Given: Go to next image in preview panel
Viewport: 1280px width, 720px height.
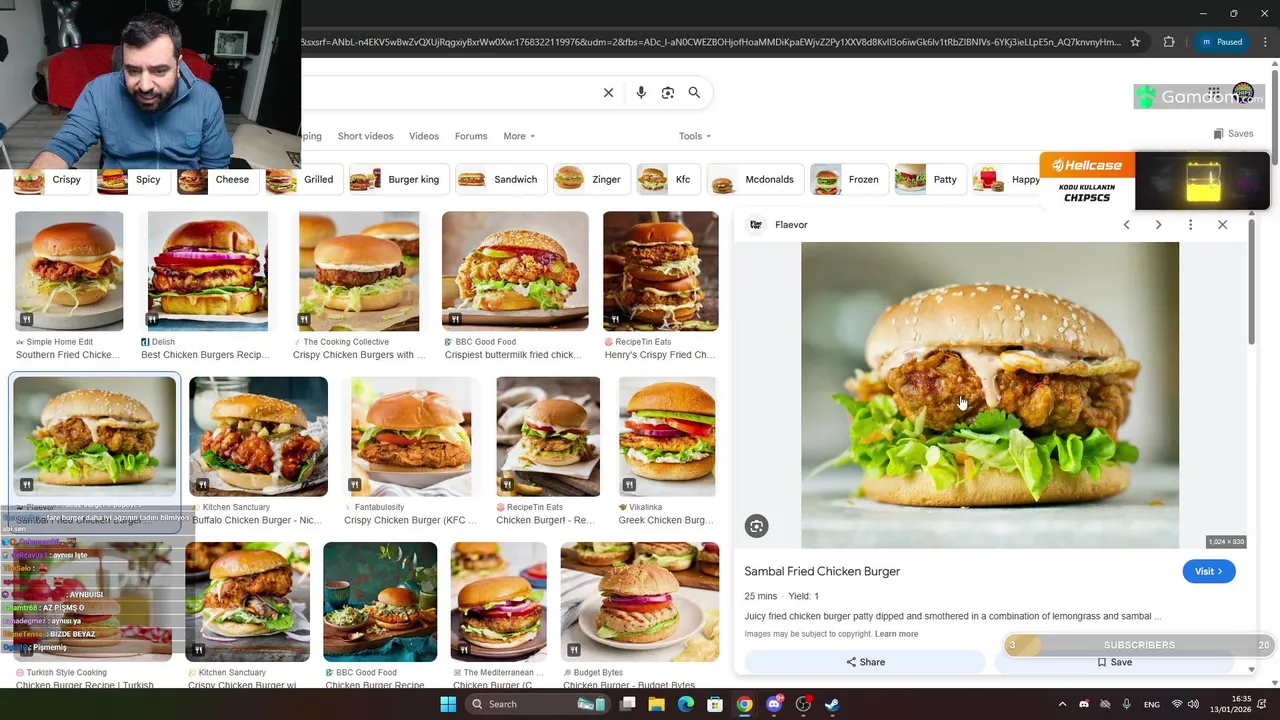Looking at the screenshot, I should tap(1158, 225).
